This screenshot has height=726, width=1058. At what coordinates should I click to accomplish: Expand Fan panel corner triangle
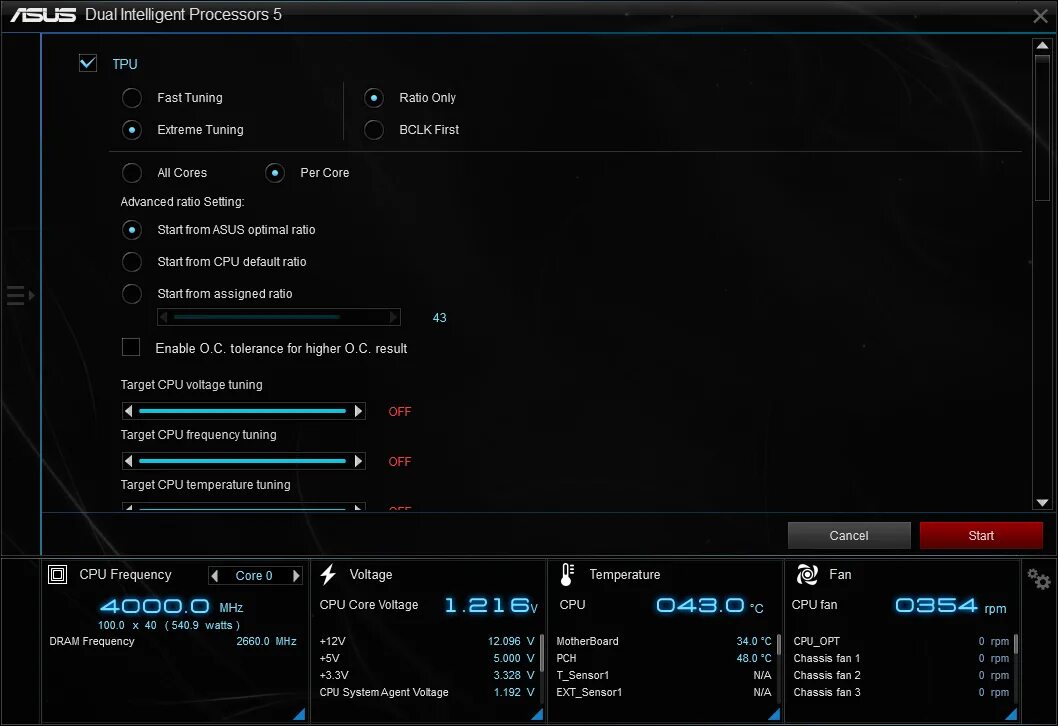point(1011,714)
